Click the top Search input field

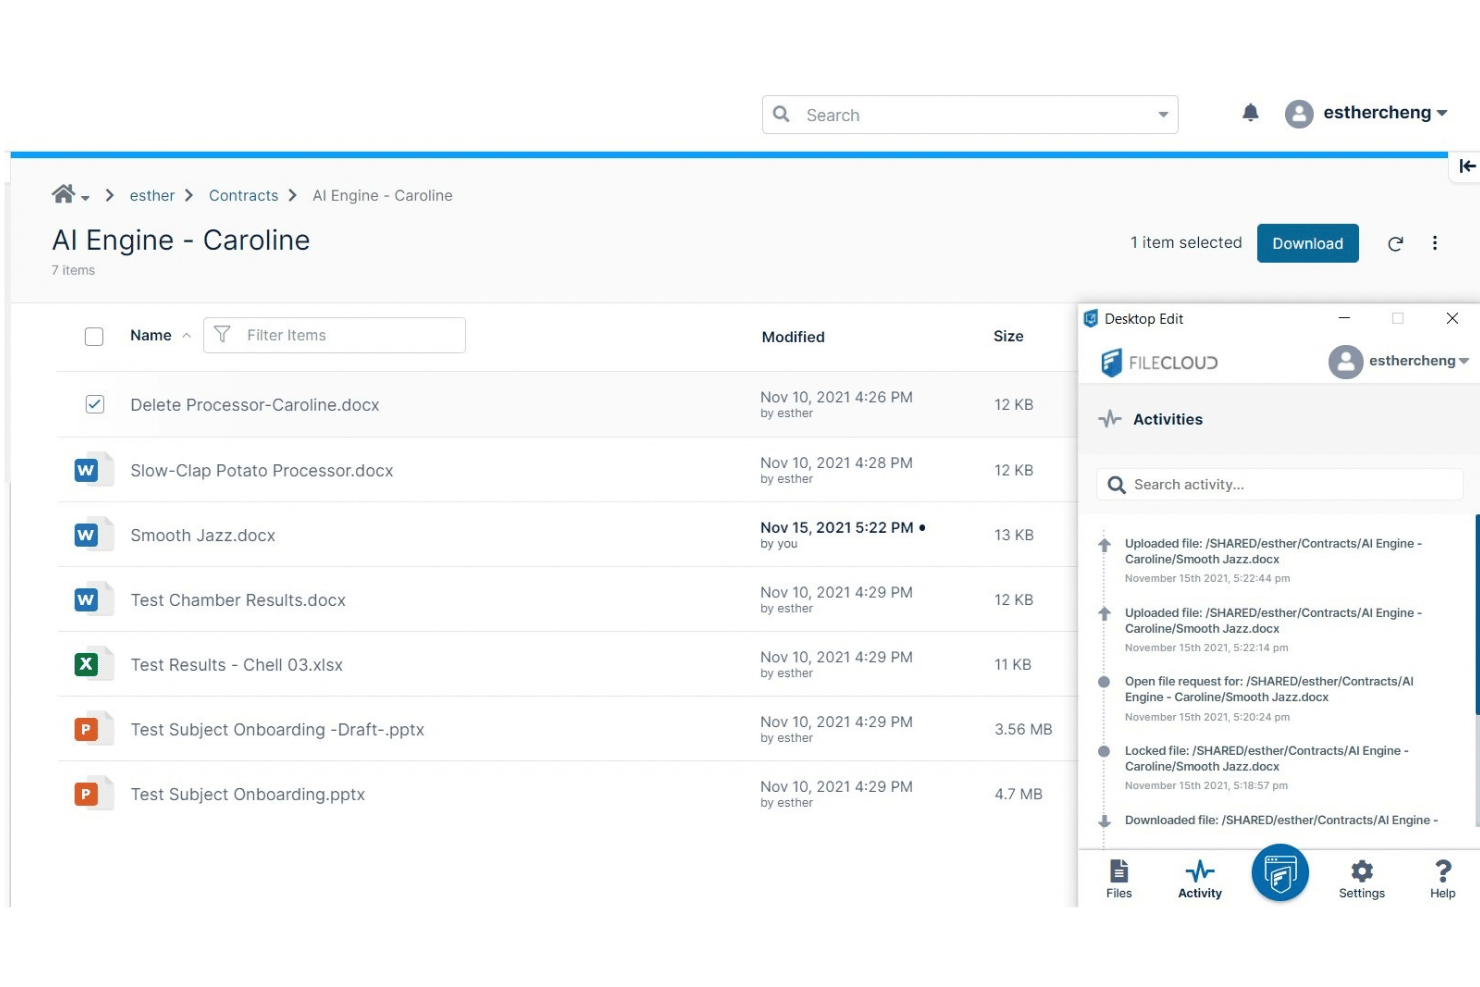970,115
